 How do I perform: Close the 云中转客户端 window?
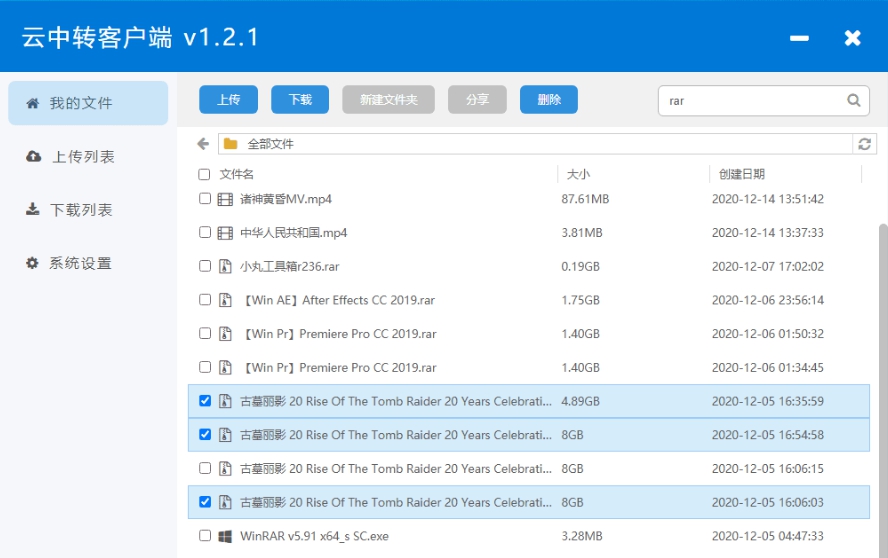[852, 38]
